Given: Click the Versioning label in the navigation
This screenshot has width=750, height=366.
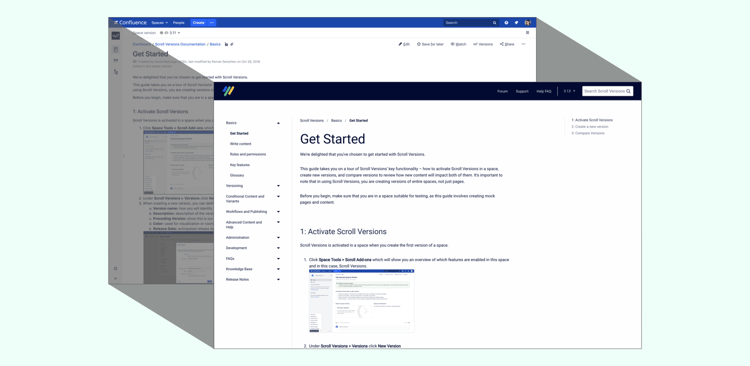Looking at the screenshot, I should 234,186.
